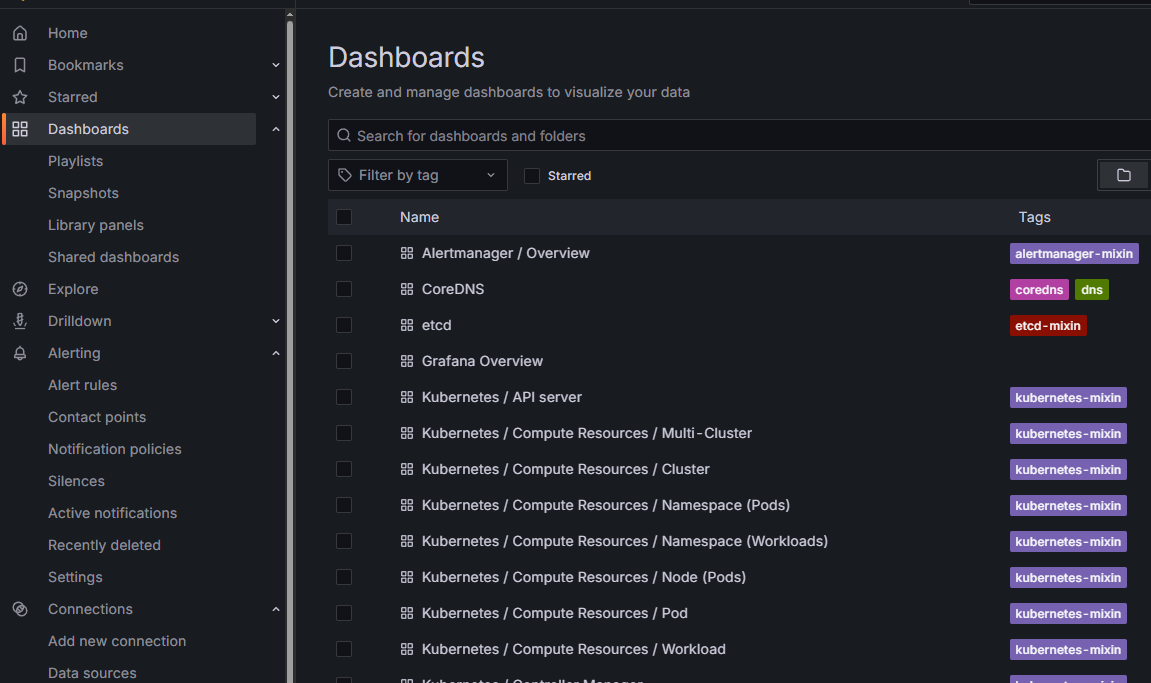The width and height of the screenshot is (1151, 683).
Task: Click the search magnifier icon
Action: click(x=344, y=136)
